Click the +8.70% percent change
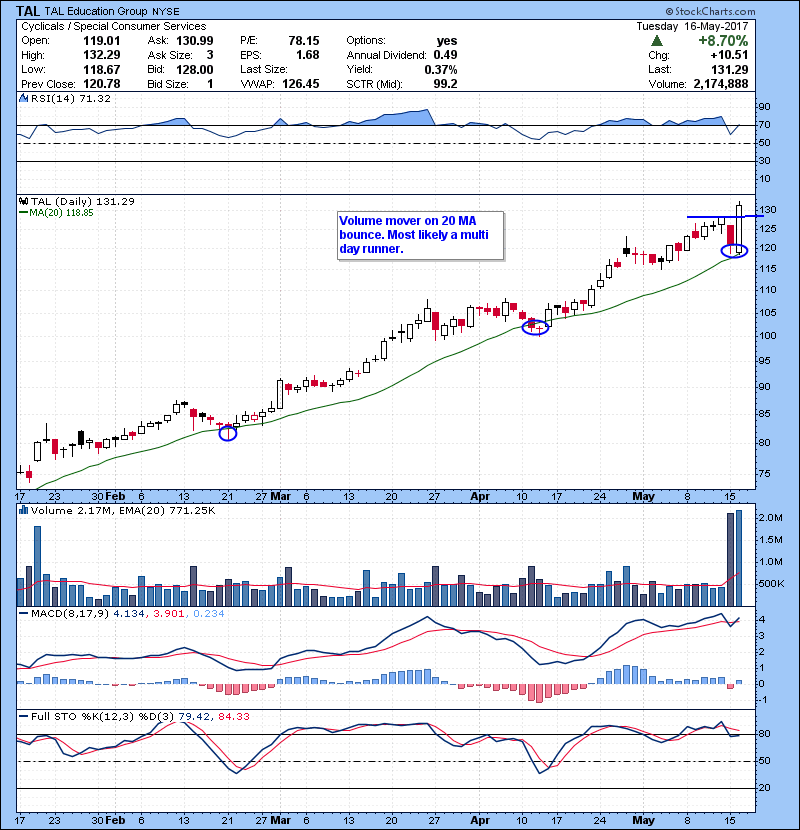This screenshot has width=800, height=830. click(723, 41)
